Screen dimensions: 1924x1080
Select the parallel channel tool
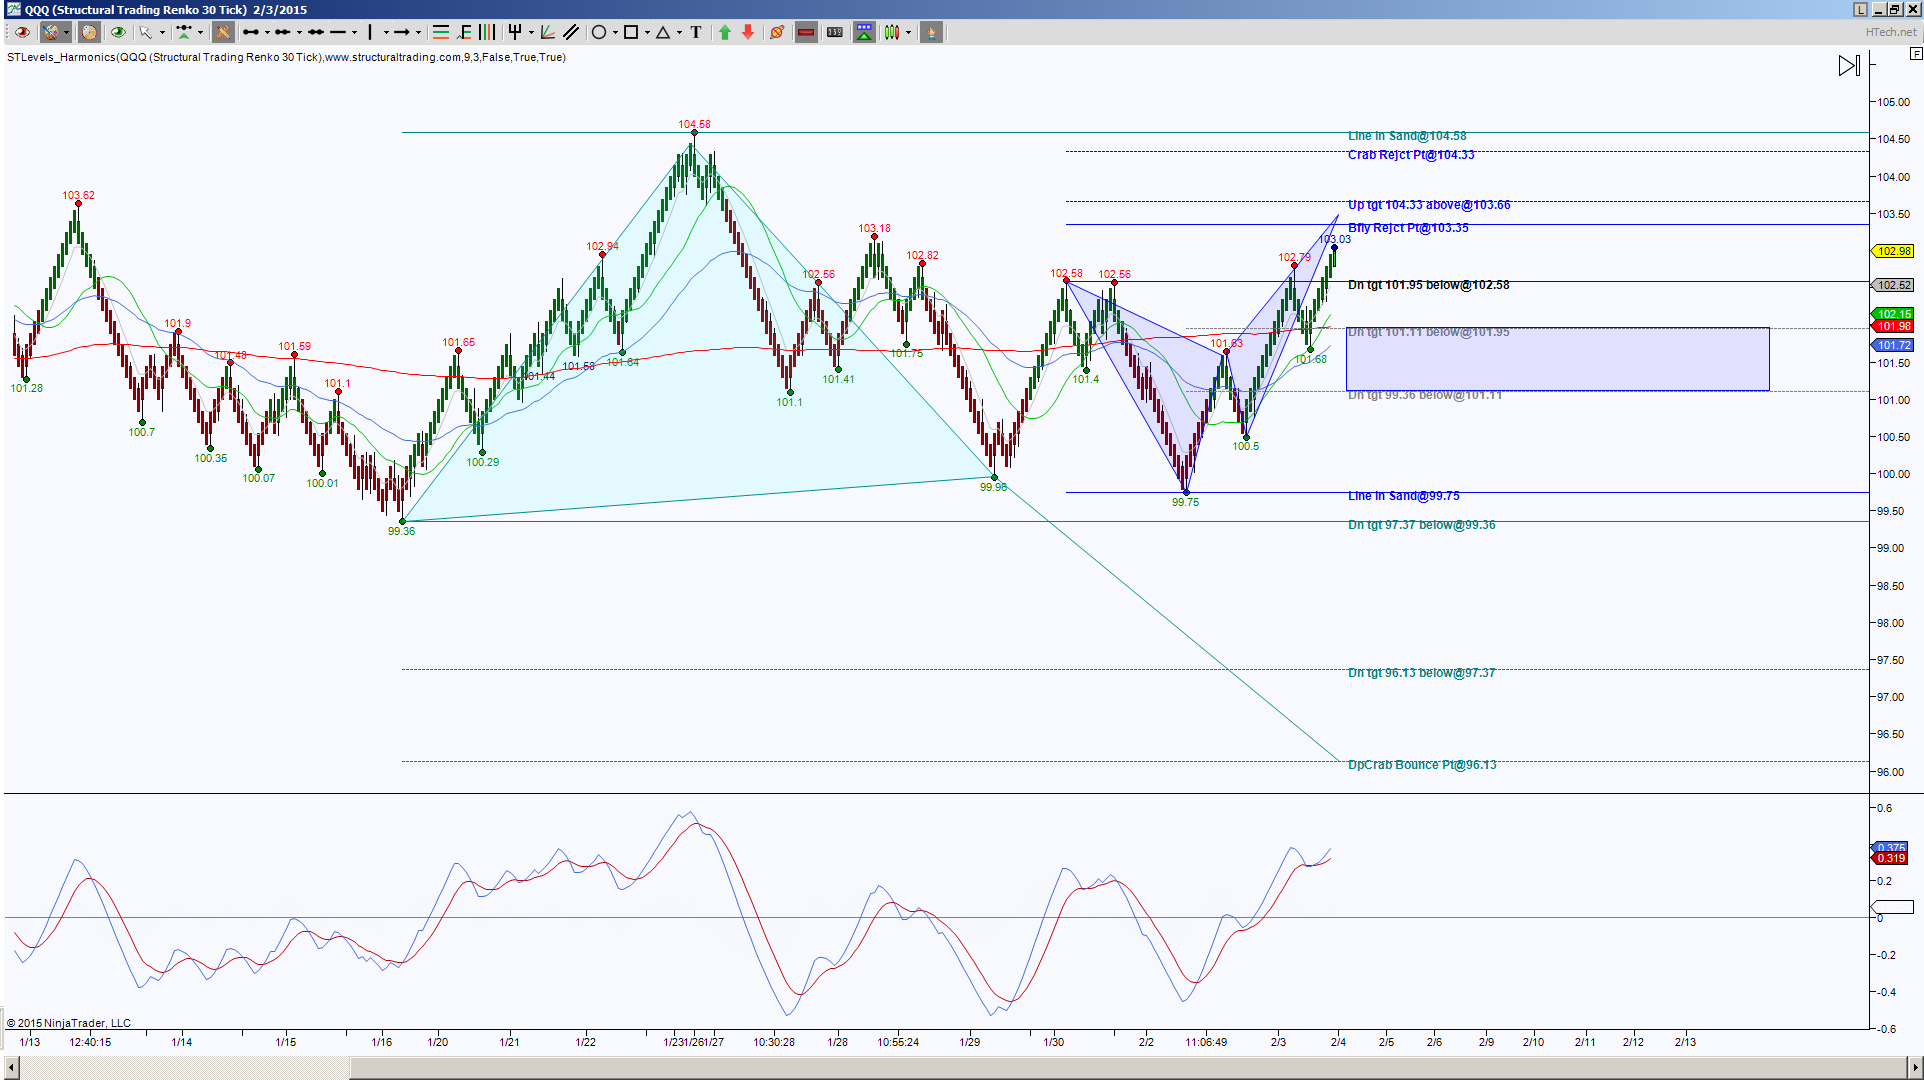[572, 32]
